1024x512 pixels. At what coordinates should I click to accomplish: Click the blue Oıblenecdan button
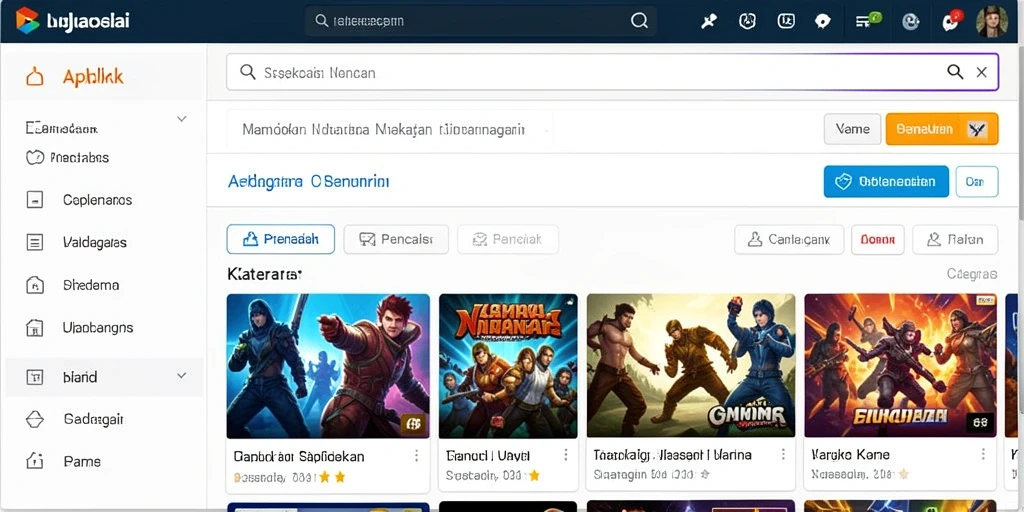886,182
